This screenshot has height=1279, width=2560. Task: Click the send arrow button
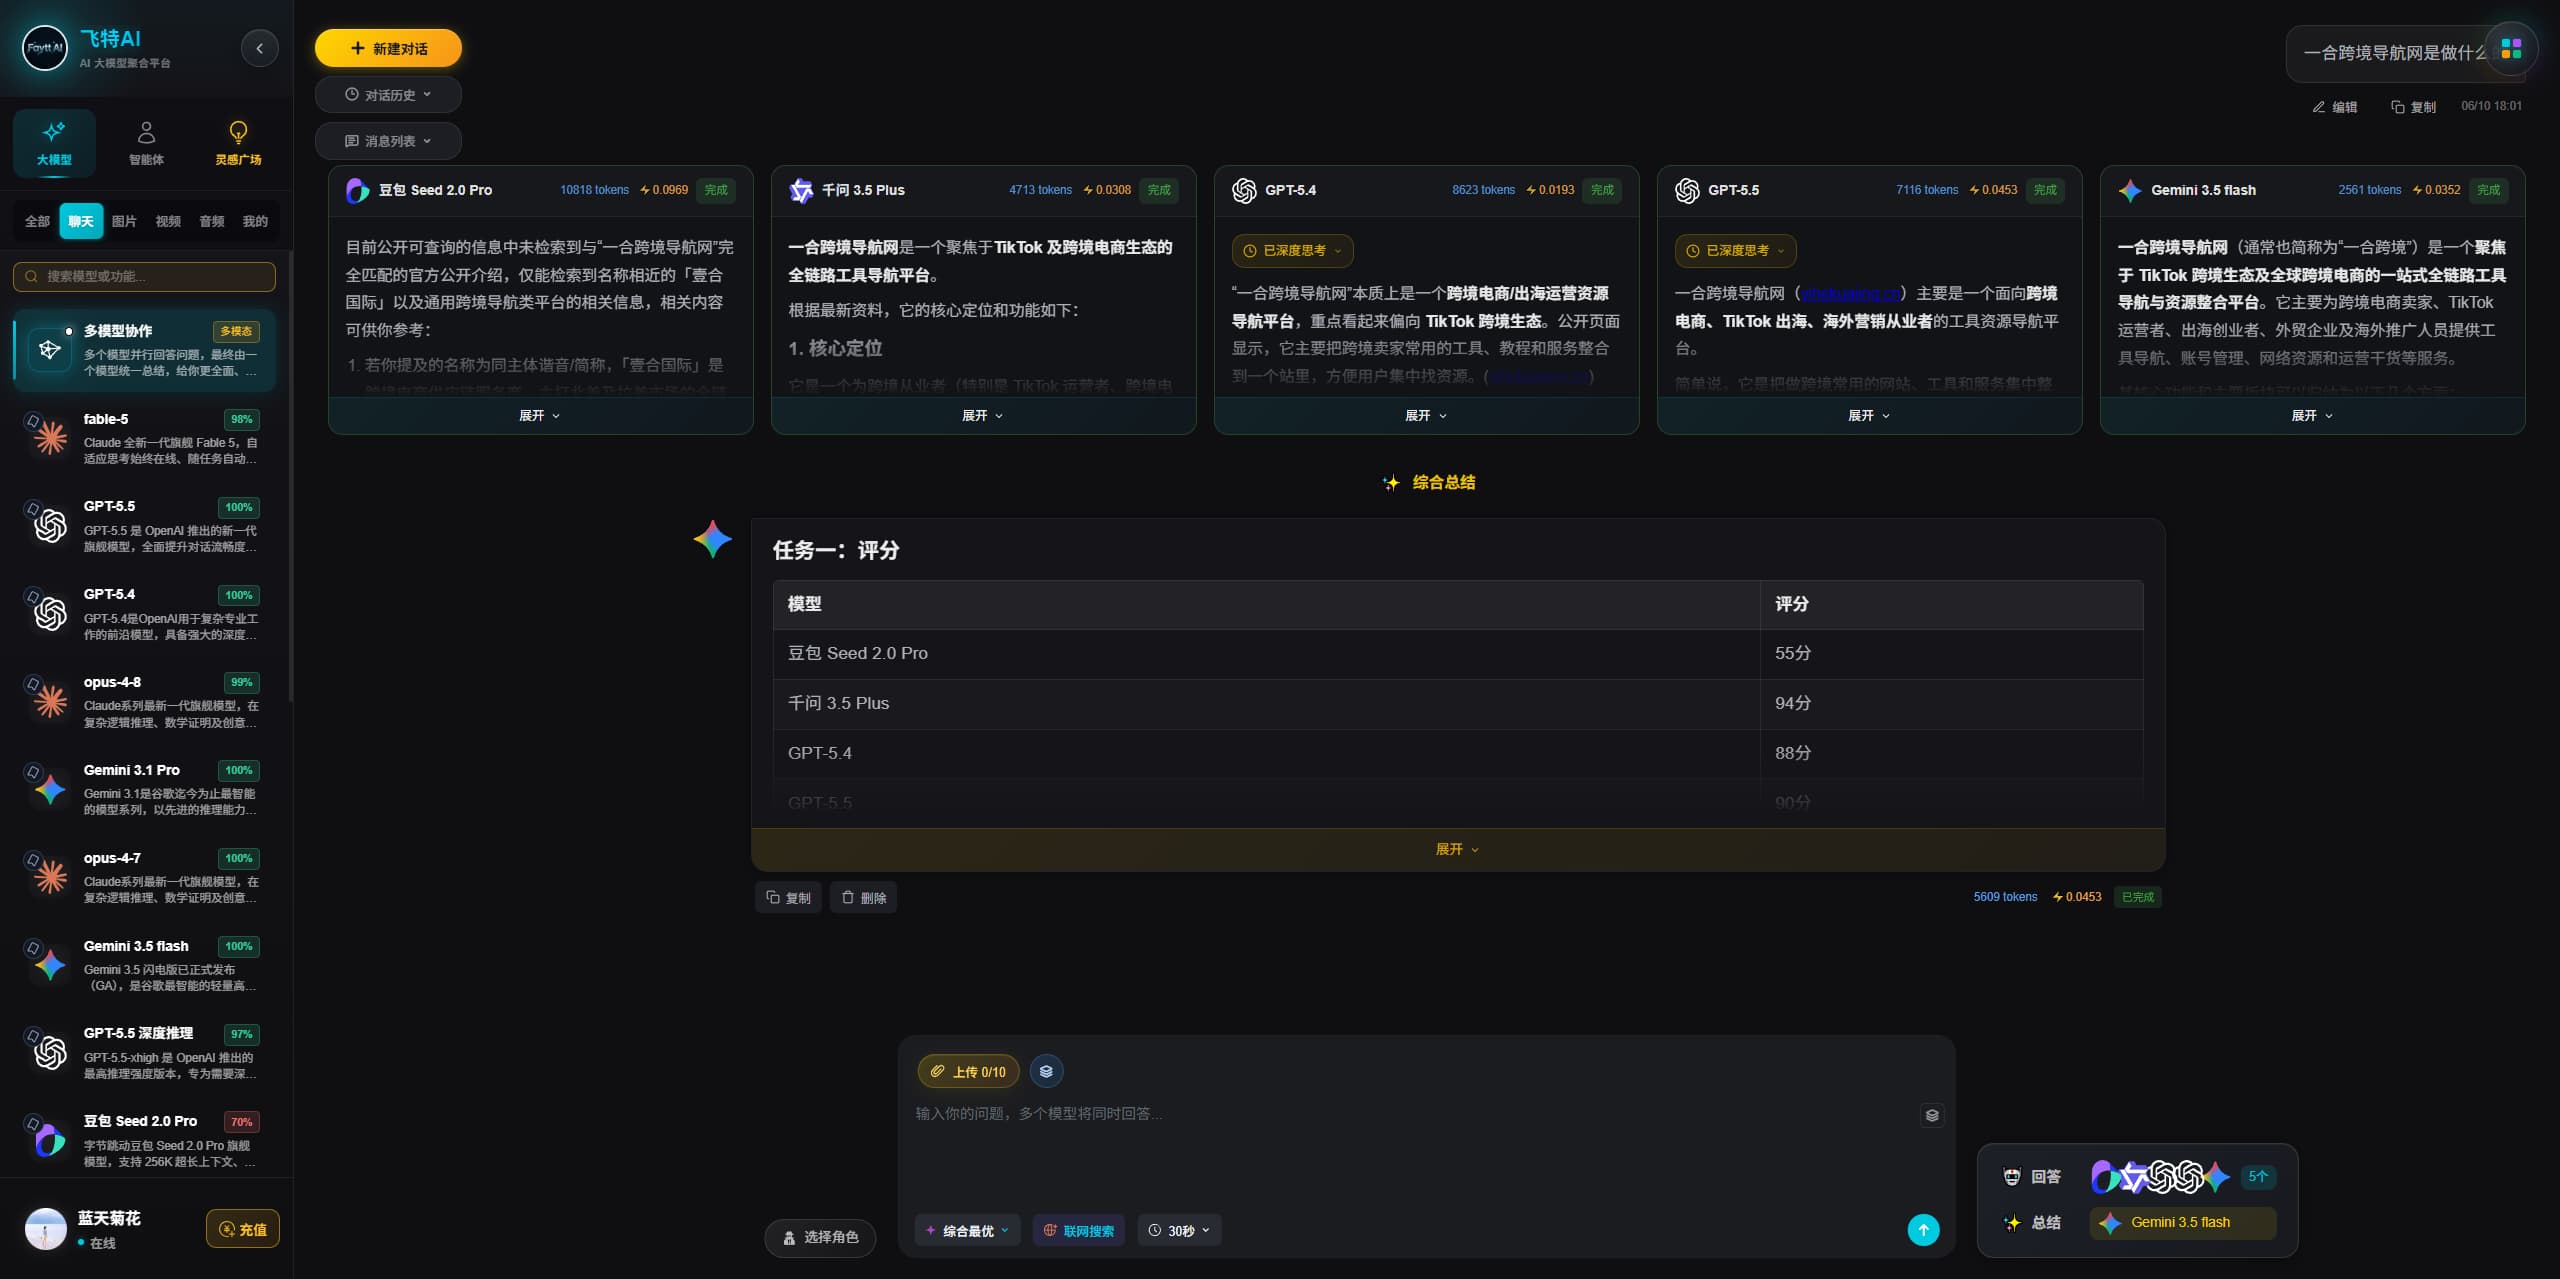tap(1923, 1230)
